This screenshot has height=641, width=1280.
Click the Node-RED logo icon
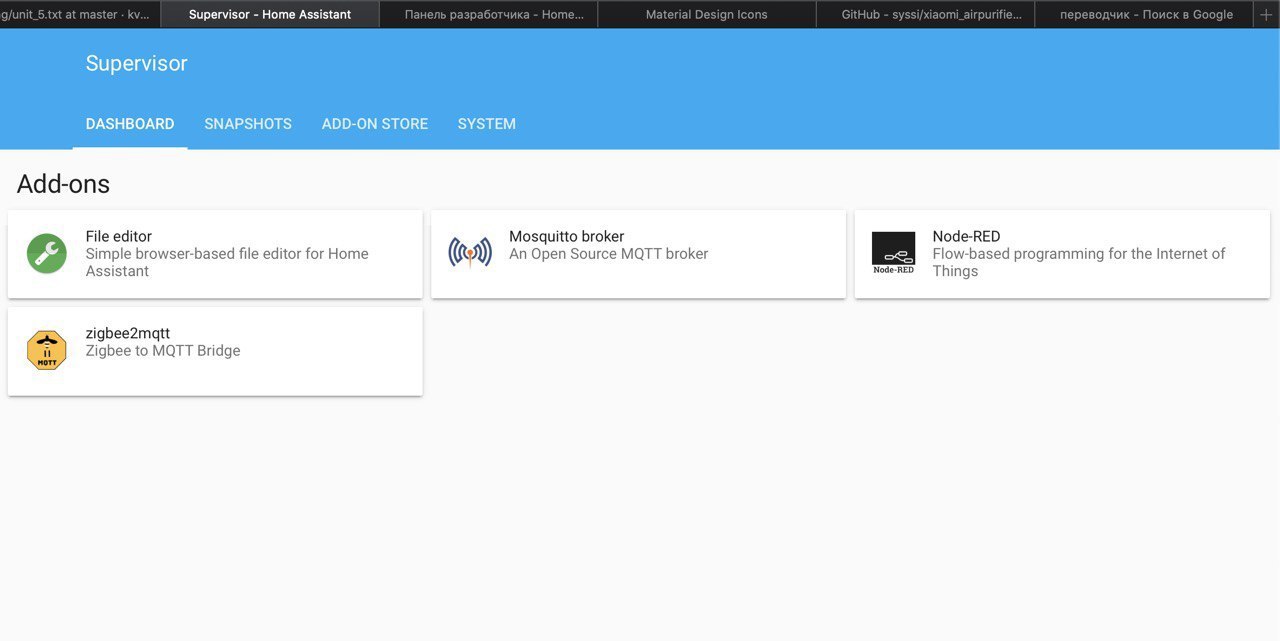[x=893, y=254]
